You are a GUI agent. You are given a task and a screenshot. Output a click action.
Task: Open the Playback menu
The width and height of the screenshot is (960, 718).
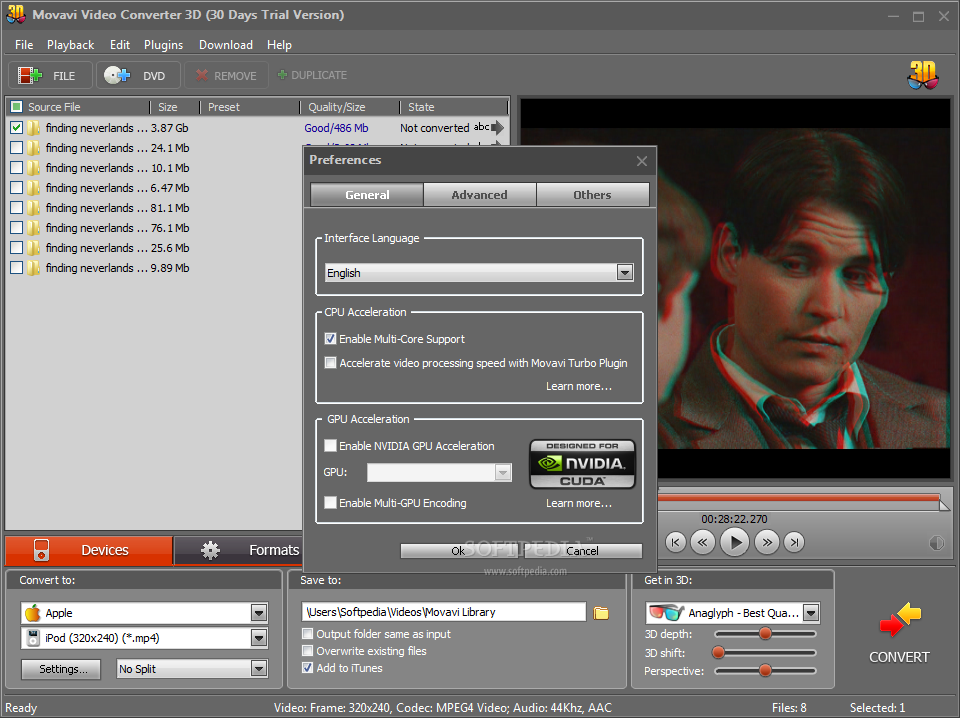click(70, 45)
